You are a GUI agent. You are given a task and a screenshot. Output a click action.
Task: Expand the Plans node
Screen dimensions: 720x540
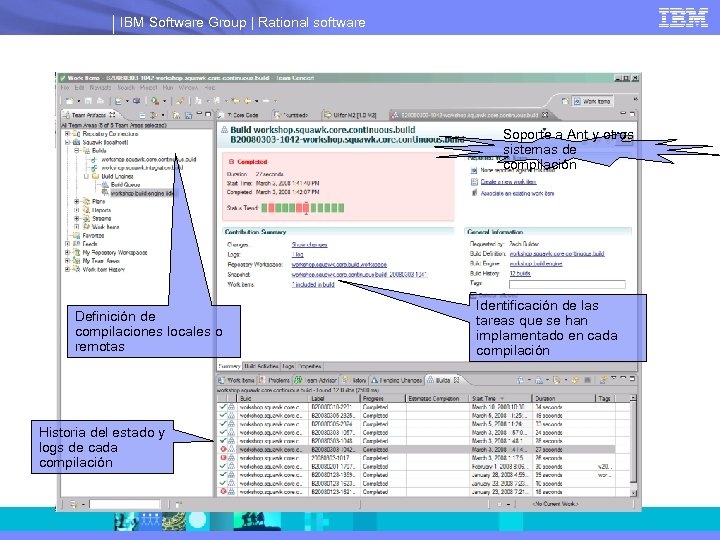(77, 202)
